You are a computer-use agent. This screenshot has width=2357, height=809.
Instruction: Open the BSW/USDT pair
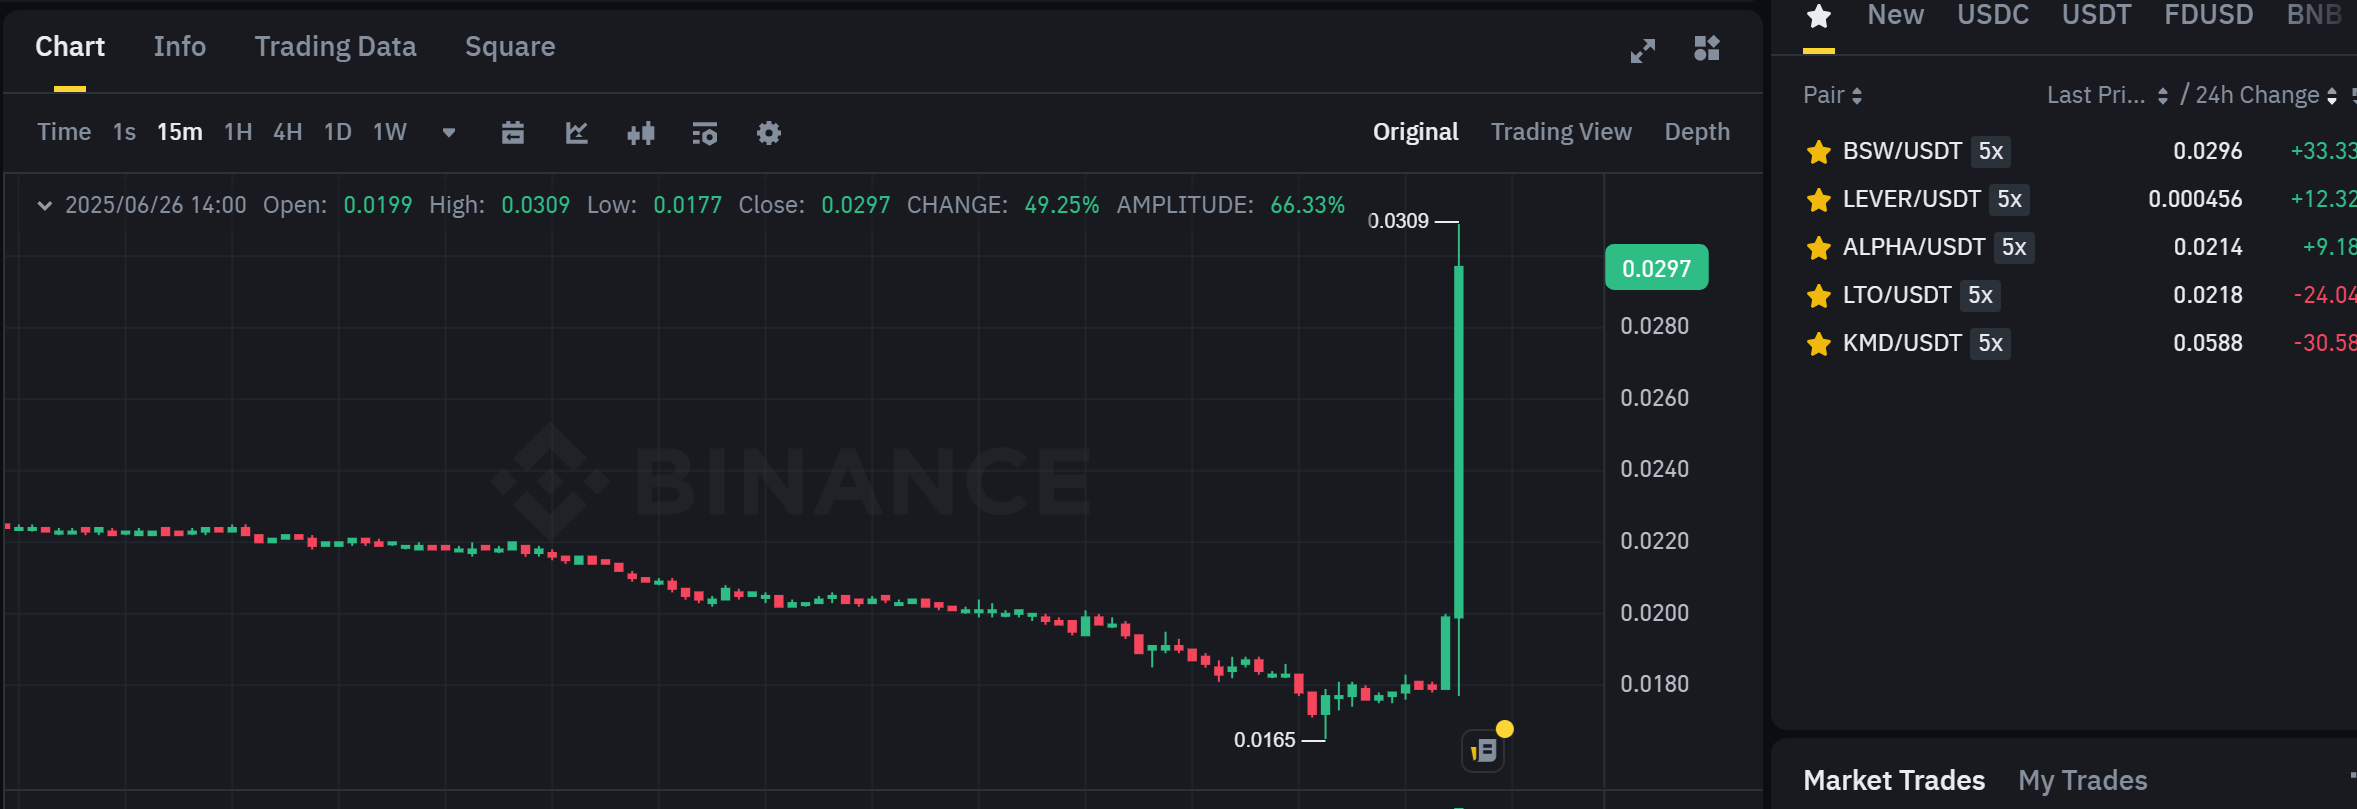1902,151
